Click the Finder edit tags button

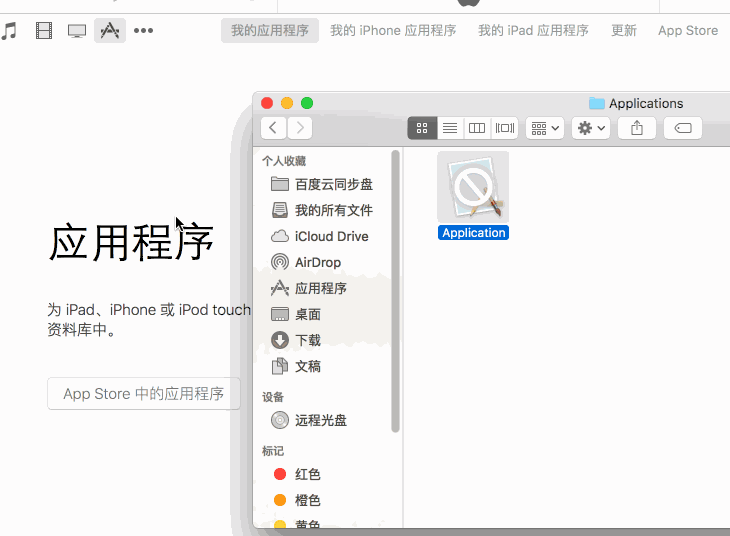pyautogui.click(x=683, y=128)
